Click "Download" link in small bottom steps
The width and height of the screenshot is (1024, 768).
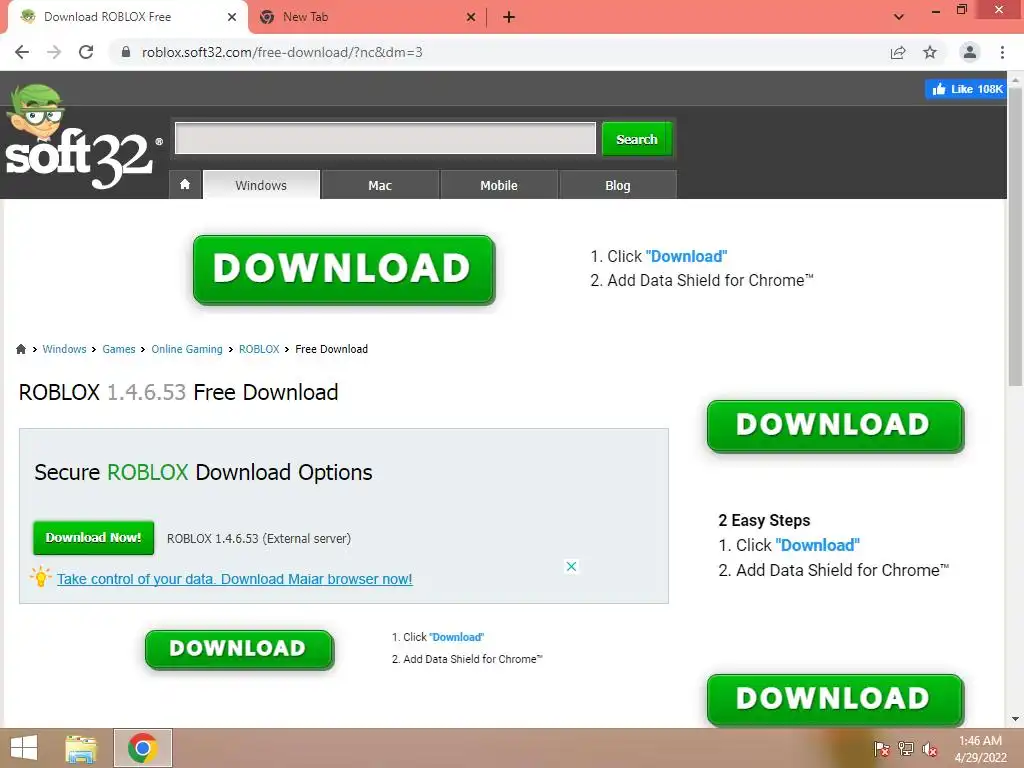click(456, 637)
